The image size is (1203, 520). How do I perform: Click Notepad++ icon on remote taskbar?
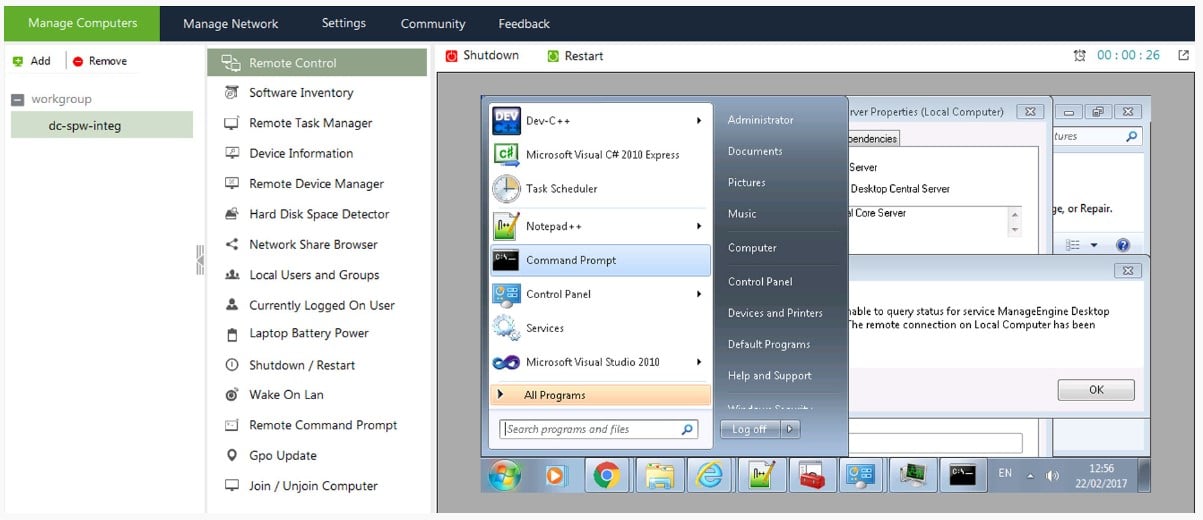click(759, 476)
